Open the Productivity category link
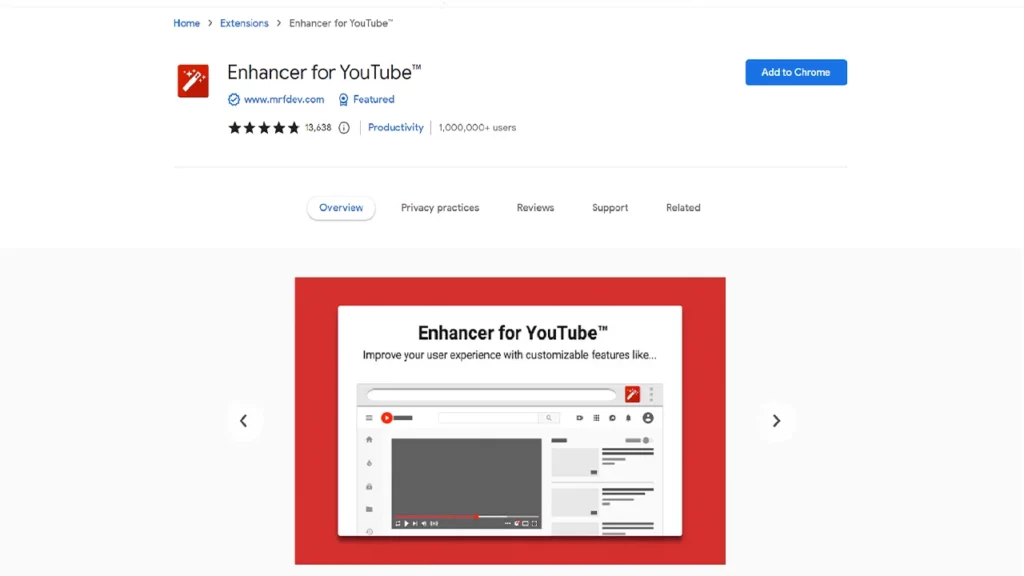This screenshot has width=1024, height=576. pos(396,128)
